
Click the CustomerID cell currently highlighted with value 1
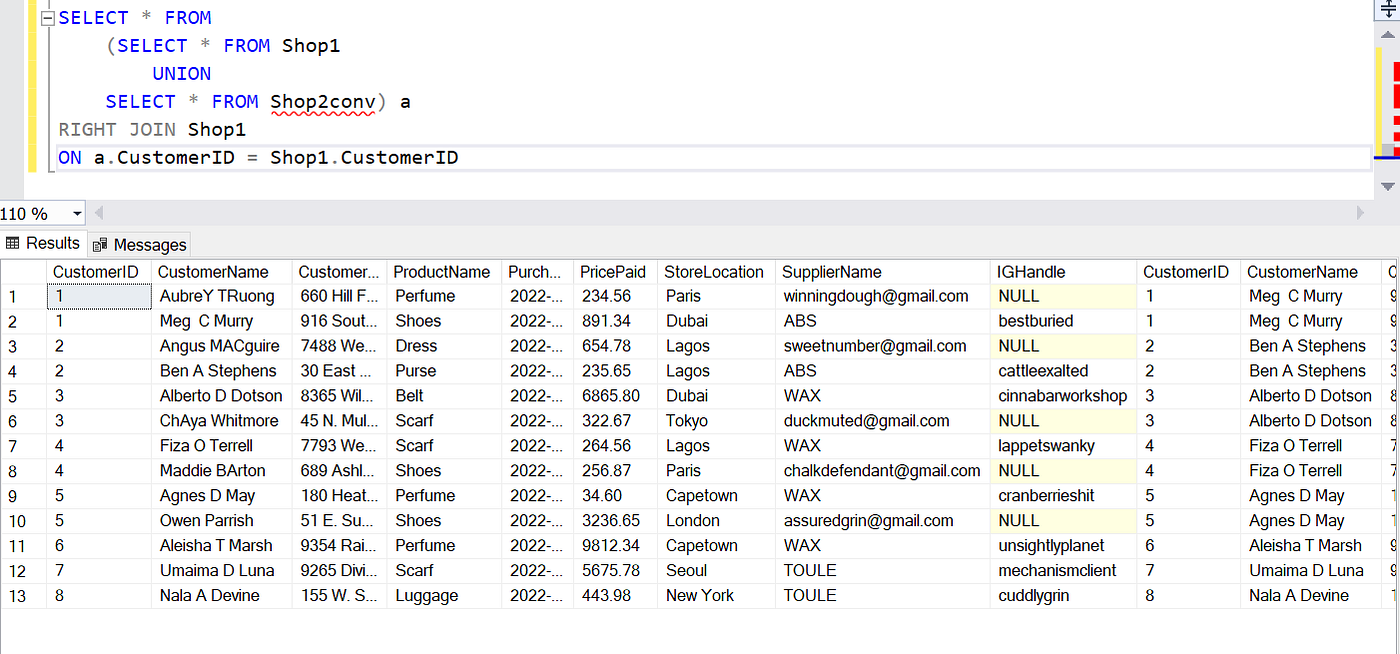coord(98,295)
